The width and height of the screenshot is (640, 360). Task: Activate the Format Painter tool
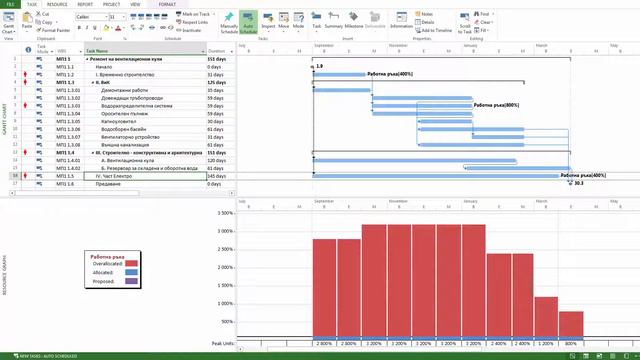click(53, 30)
